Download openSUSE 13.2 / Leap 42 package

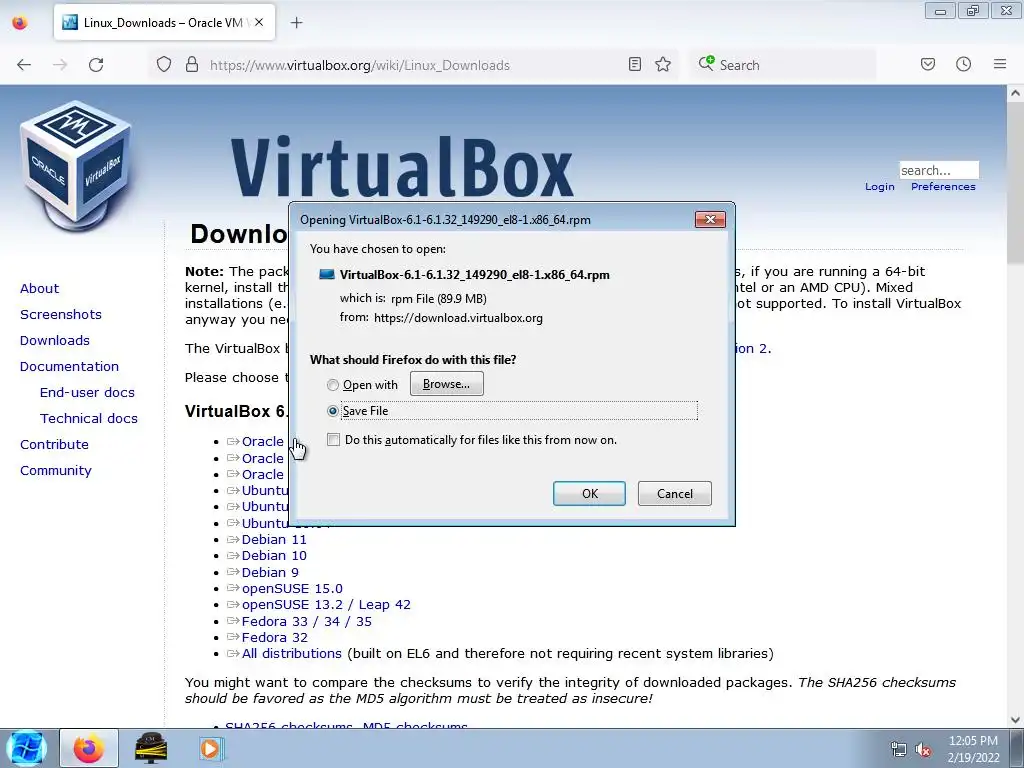tap(326, 605)
